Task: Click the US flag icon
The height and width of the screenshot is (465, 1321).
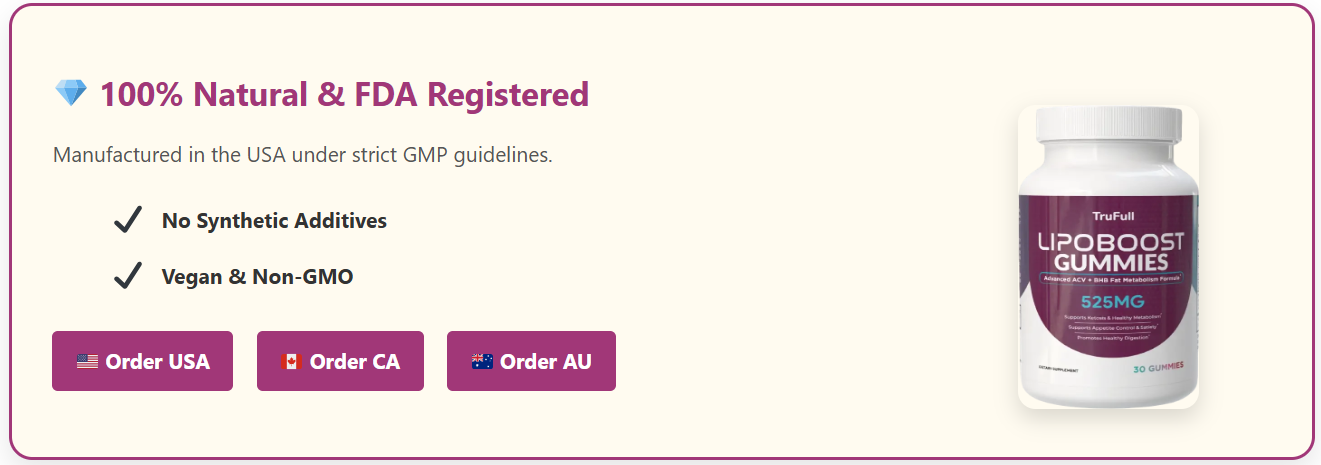Action: click(87, 361)
